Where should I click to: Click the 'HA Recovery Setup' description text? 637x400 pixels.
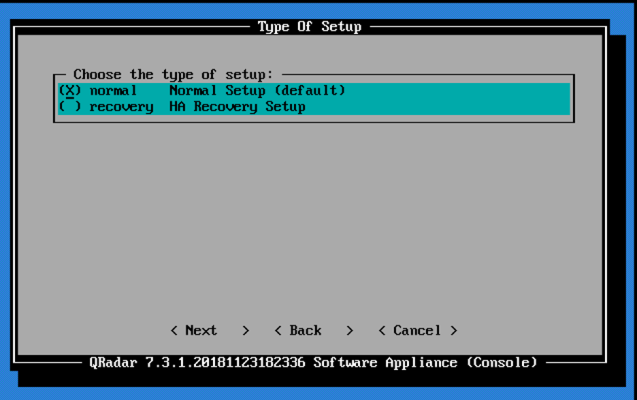237,107
